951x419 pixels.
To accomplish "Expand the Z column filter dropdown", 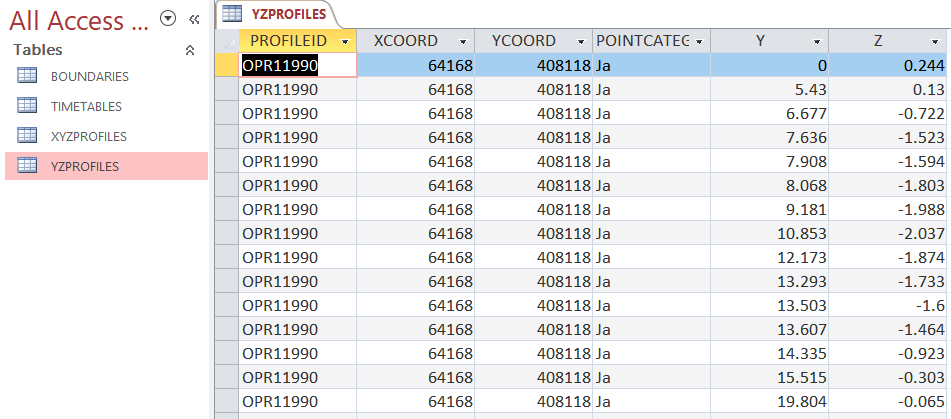I will pyautogui.click(x=937, y=41).
